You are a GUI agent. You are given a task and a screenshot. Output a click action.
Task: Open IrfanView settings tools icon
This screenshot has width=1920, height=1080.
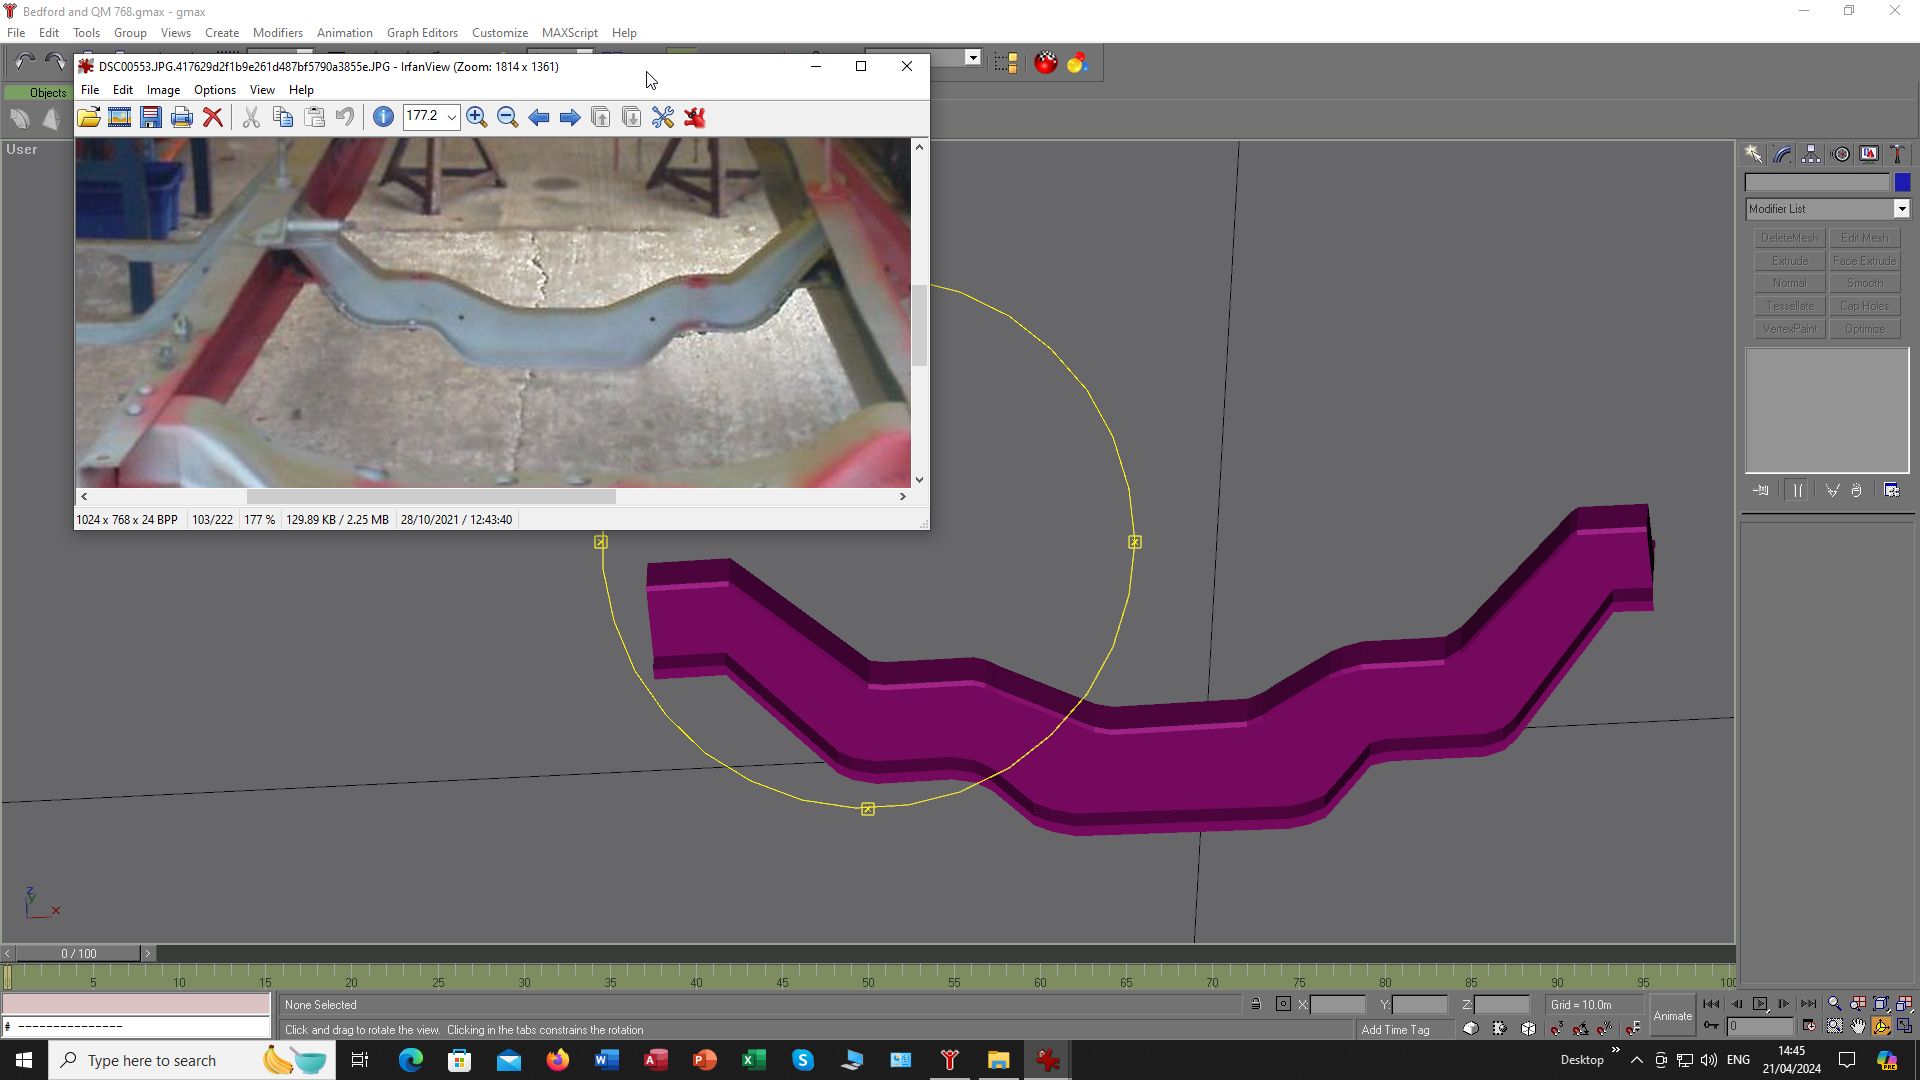pyautogui.click(x=663, y=118)
